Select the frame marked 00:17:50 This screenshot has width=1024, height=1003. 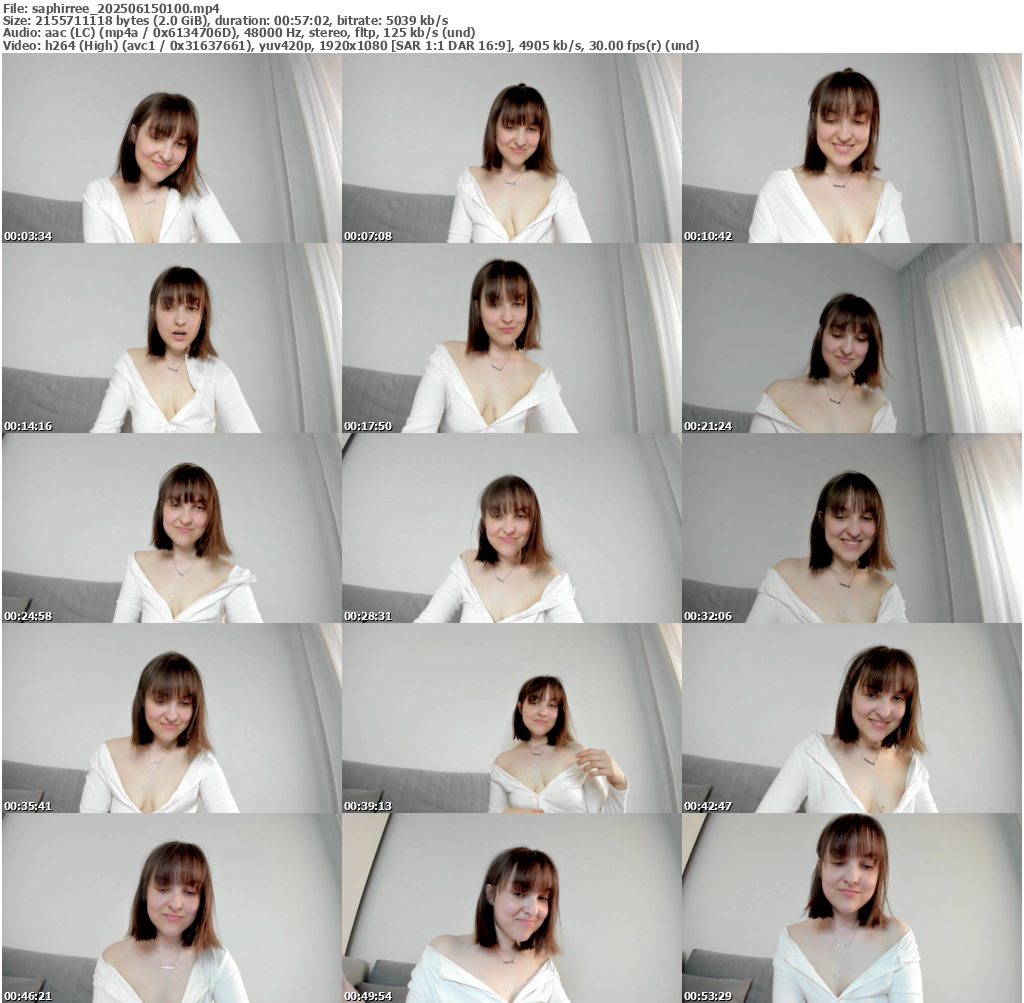click(511, 338)
